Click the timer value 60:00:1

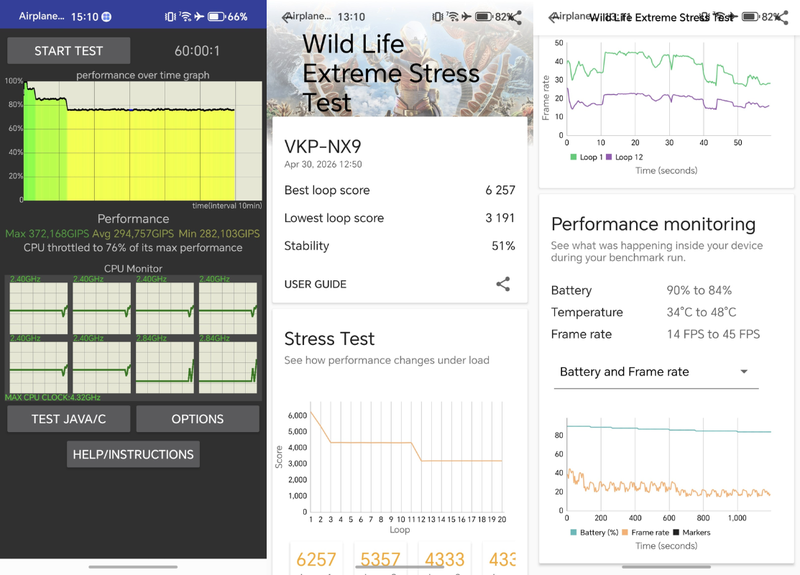pyautogui.click(x=197, y=51)
